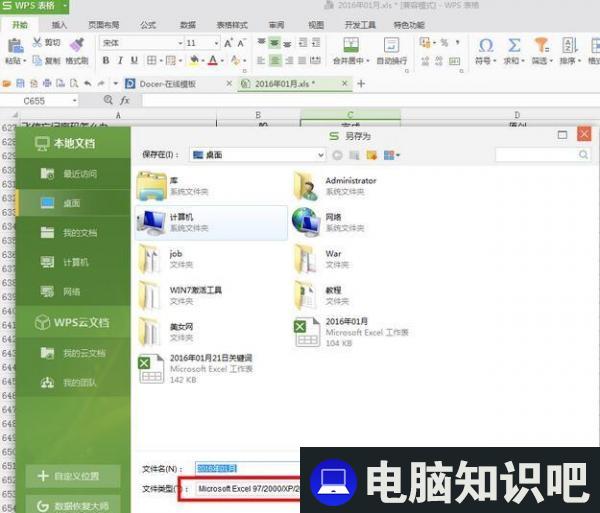Select column C header
Screen dimensions: 600x513
pos(350,114)
